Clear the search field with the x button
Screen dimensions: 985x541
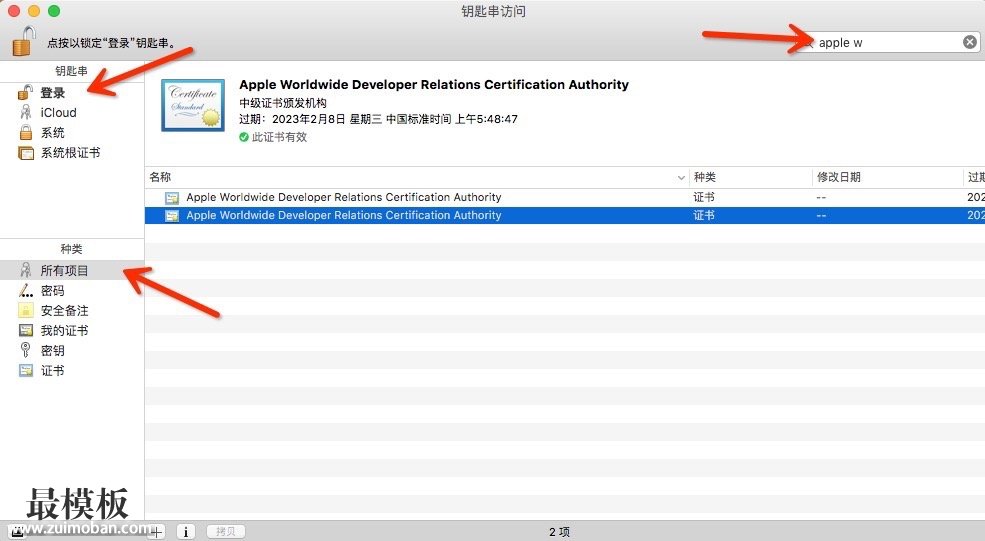[969, 42]
